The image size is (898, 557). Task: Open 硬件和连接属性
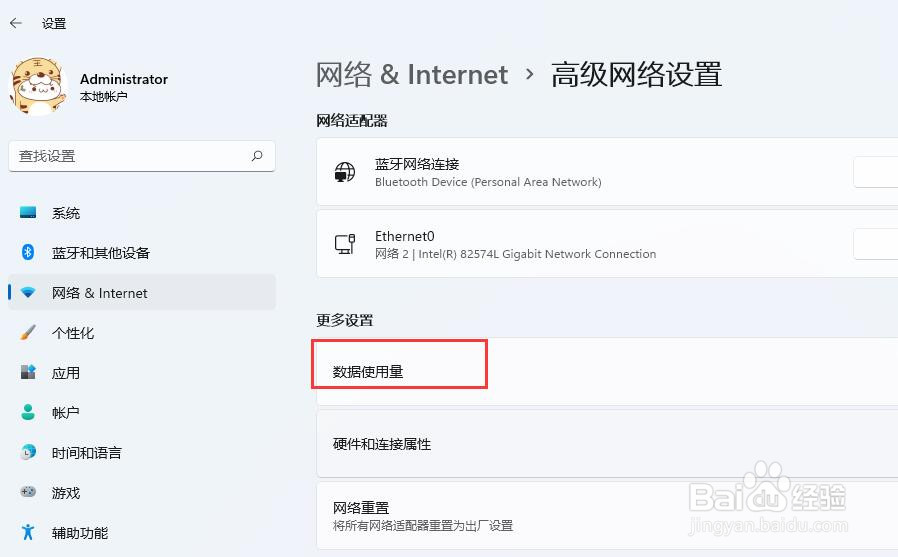pyautogui.click(x=382, y=444)
